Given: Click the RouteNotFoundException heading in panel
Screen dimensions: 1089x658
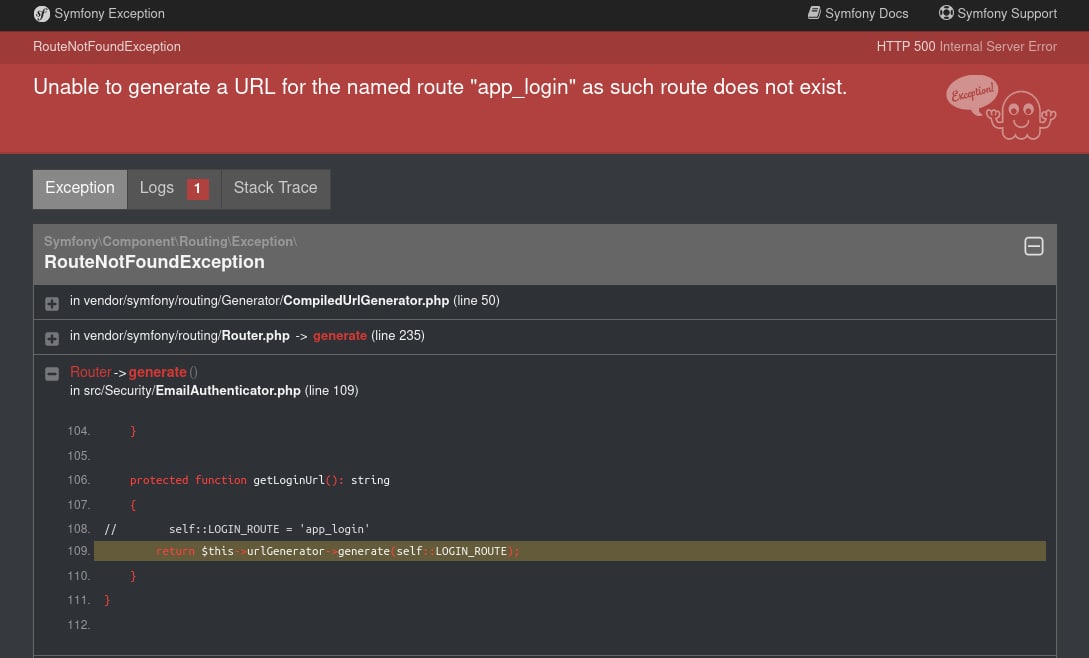Looking at the screenshot, I should (154, 262).
